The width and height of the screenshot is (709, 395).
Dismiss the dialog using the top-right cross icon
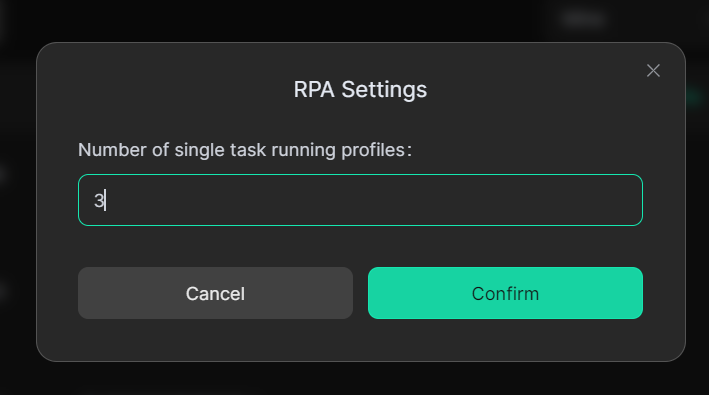(653, 71)
